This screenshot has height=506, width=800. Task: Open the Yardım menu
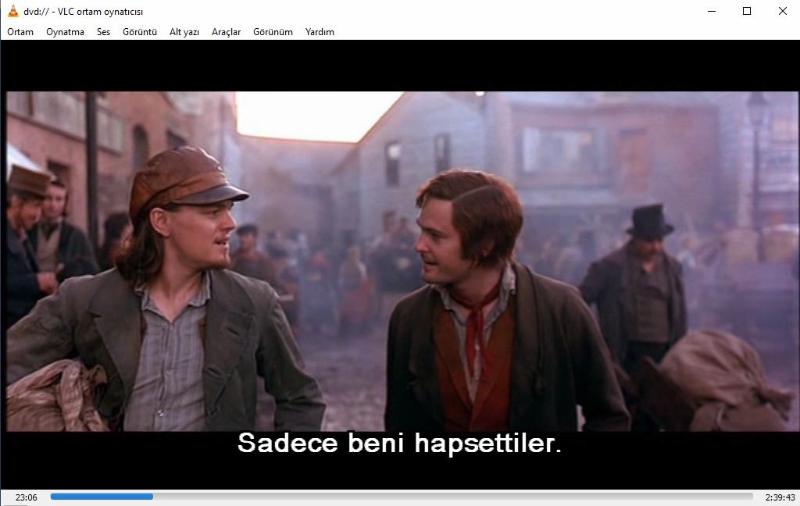pyautogui.click(x=319, y=32)
